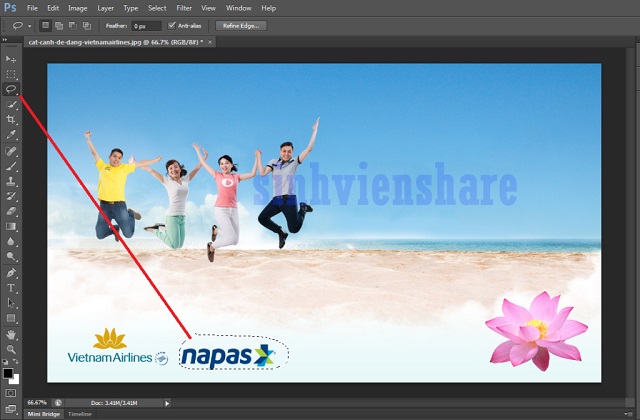Click the Feather value input field
Viewport: 640px width, 420px height.
(146, 26)
